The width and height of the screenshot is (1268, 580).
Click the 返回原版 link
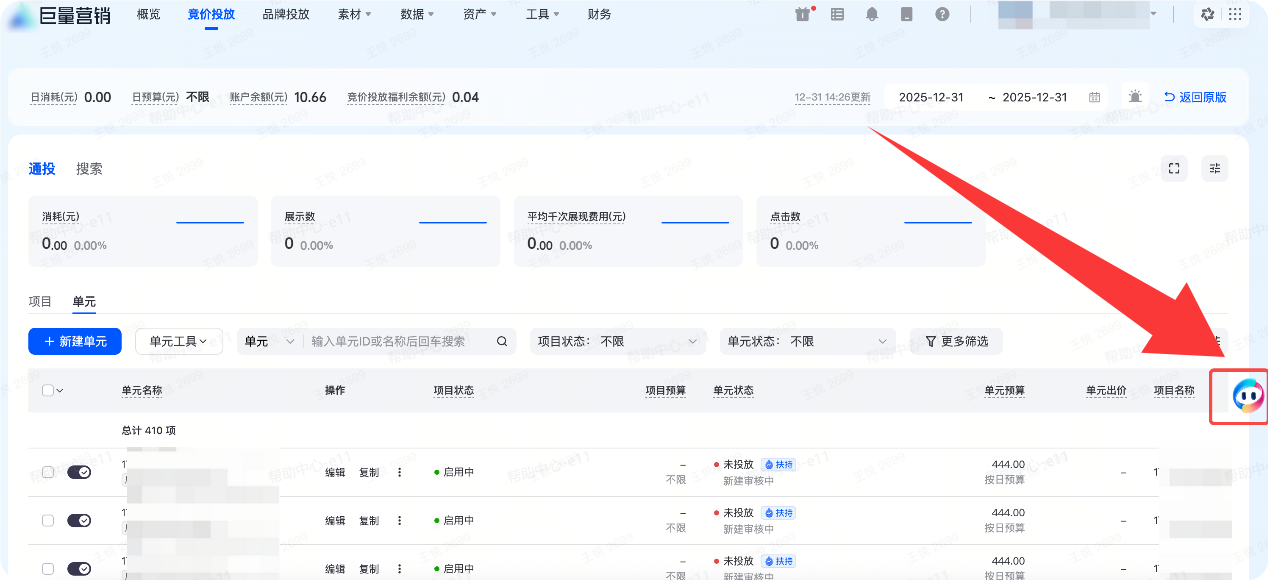pos(1195,97)
